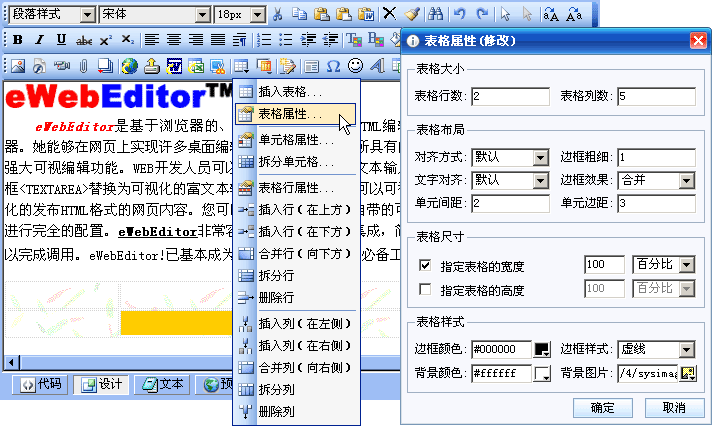The height and width of the screenshot is (428, 715).
Task: Click the Remove Format brush icon
Action: (412, 15)
